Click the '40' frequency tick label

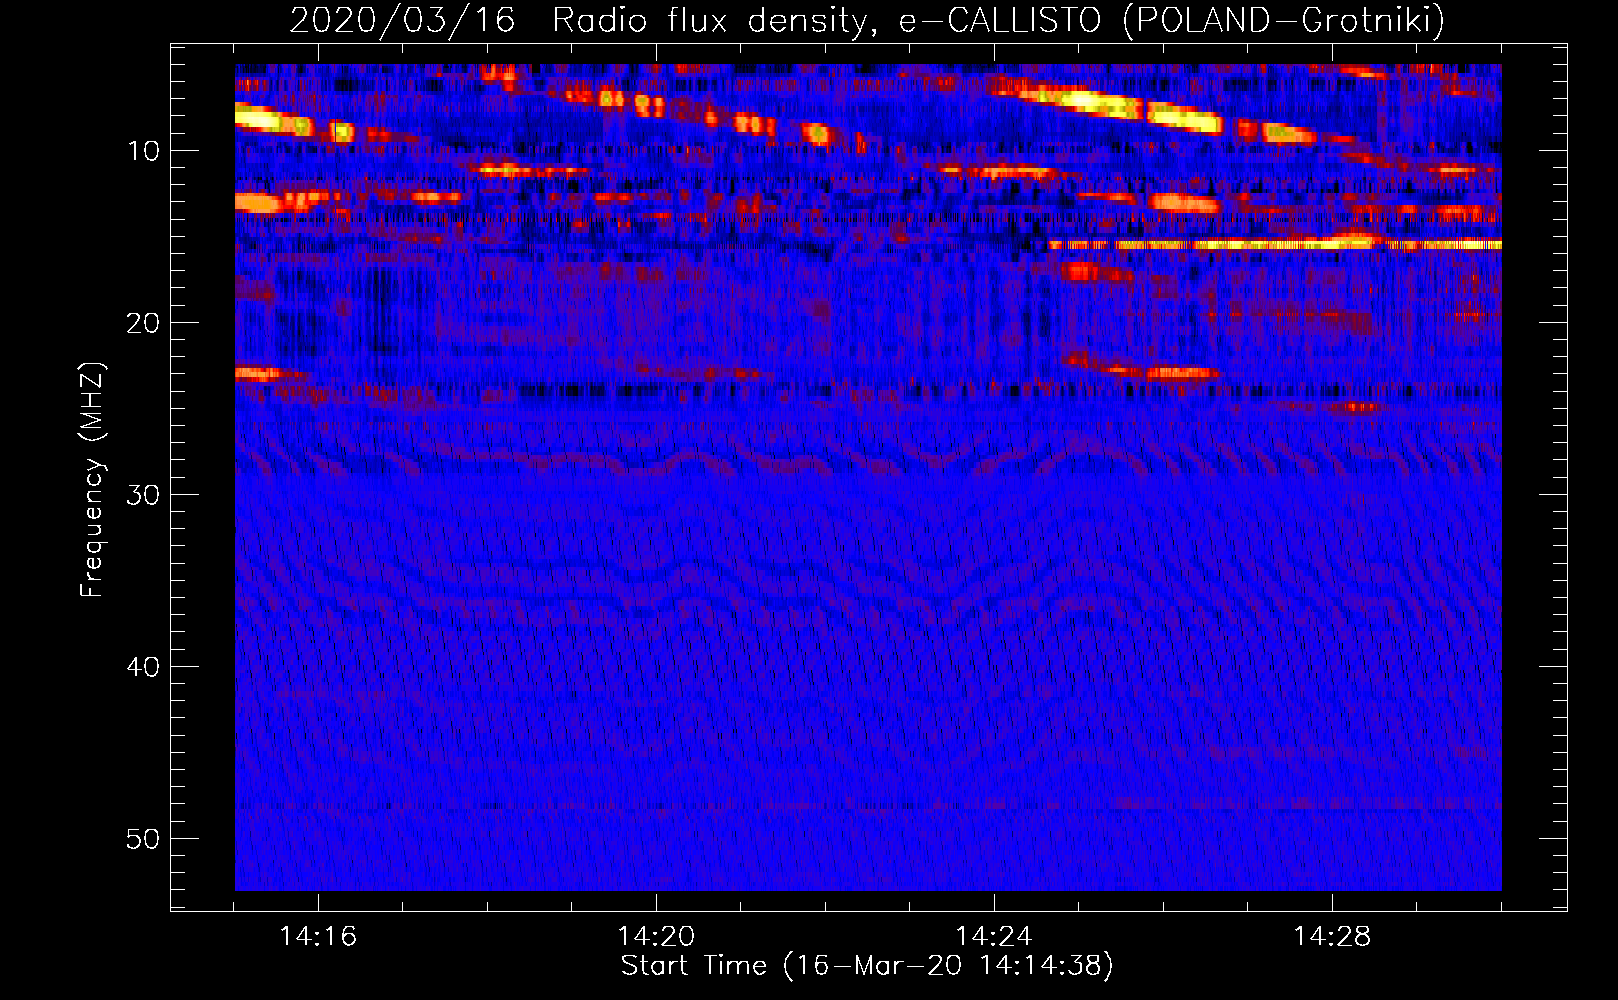(x=143, y=667)
